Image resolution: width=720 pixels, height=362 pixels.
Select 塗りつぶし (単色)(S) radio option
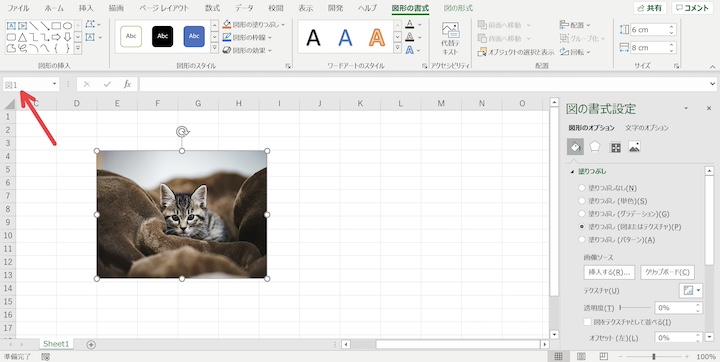pos(582,201)
